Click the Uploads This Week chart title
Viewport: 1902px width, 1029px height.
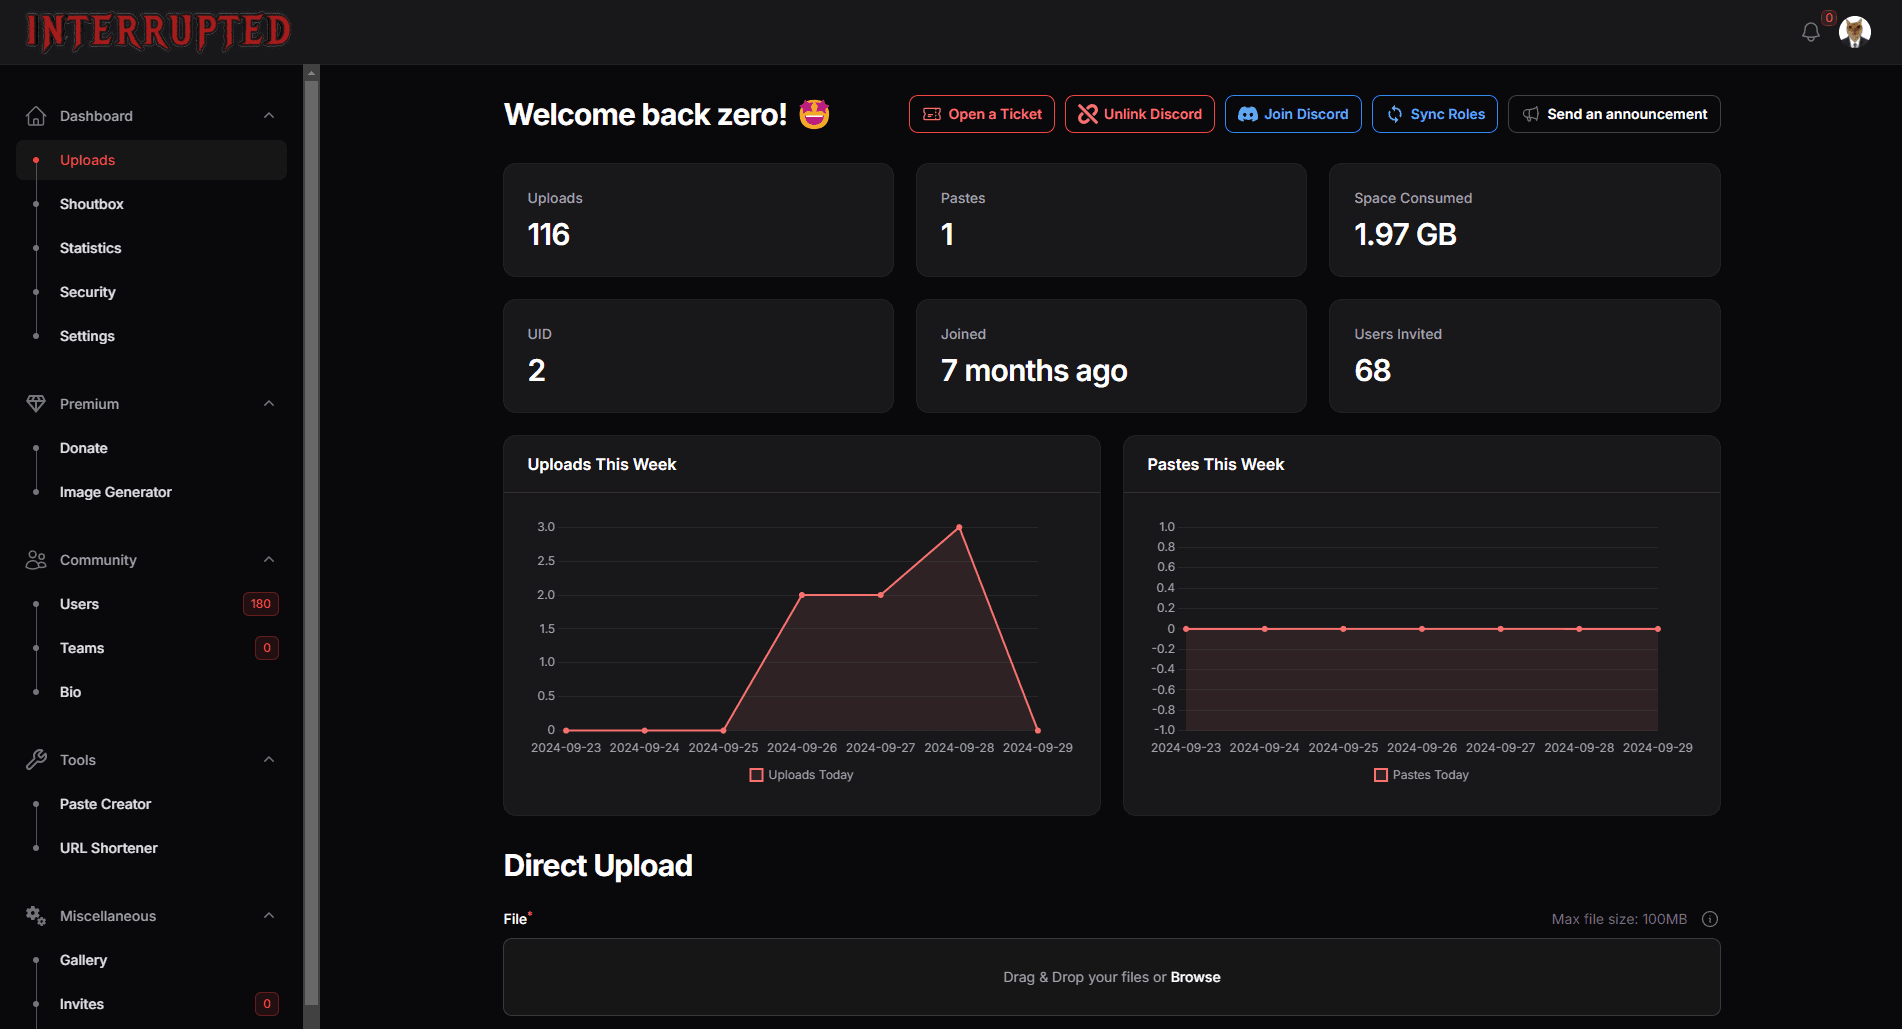pos(602,464)
